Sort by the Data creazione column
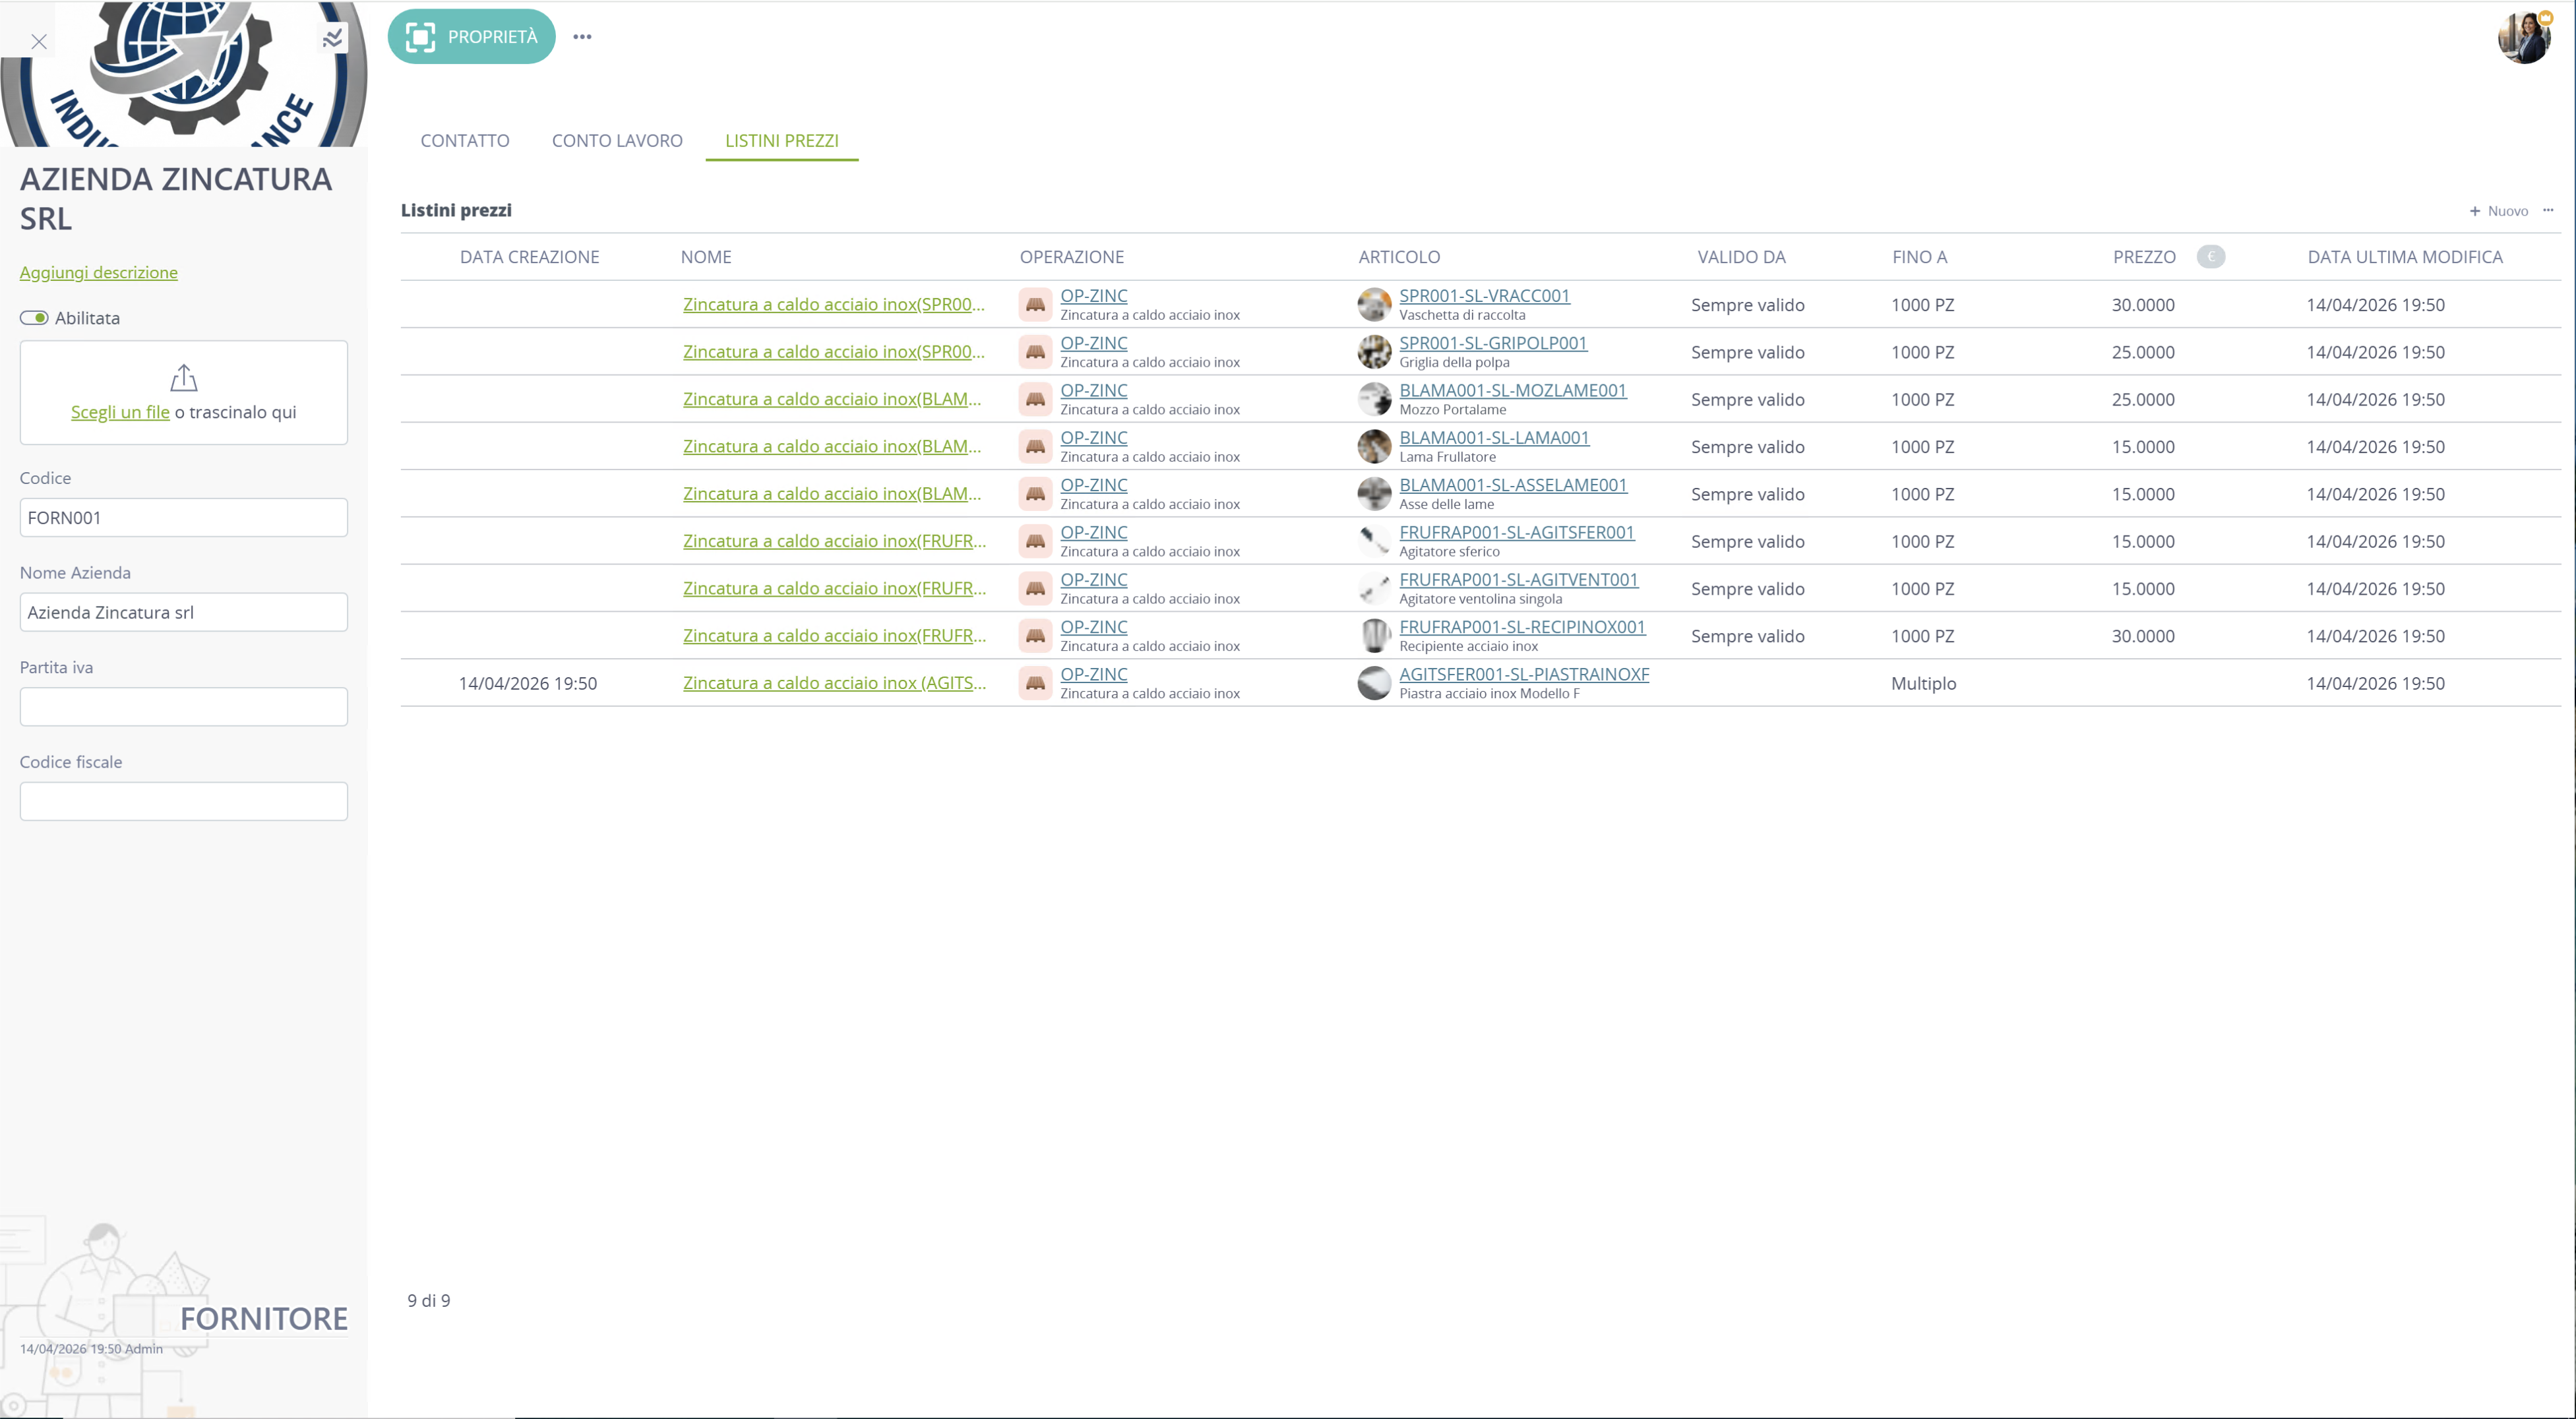Screen dimensions: 2576x1419 point(529,257)
